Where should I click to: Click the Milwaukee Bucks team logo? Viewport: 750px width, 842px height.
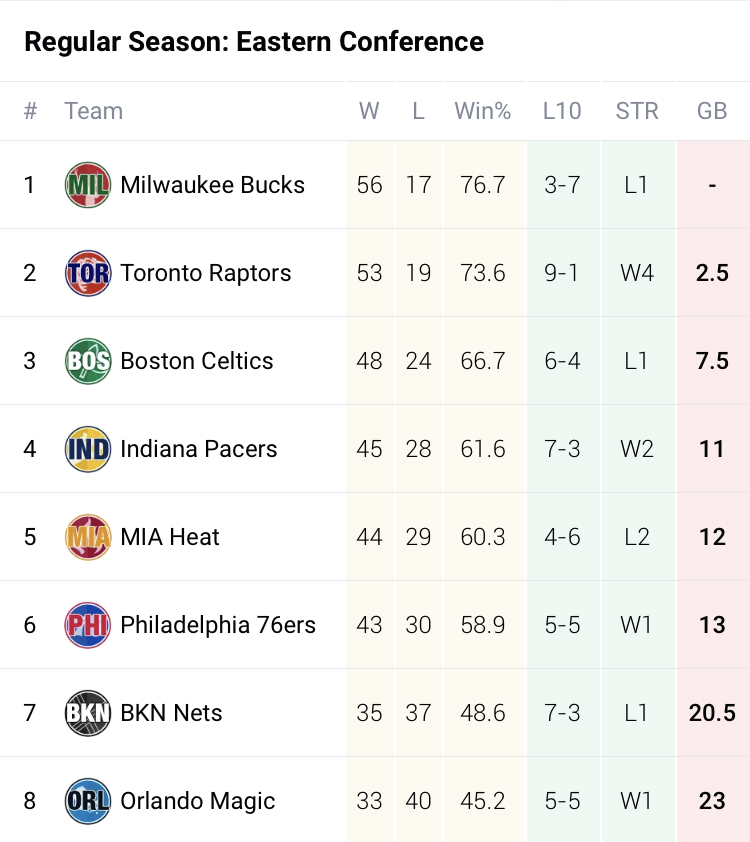pos(88,185)
